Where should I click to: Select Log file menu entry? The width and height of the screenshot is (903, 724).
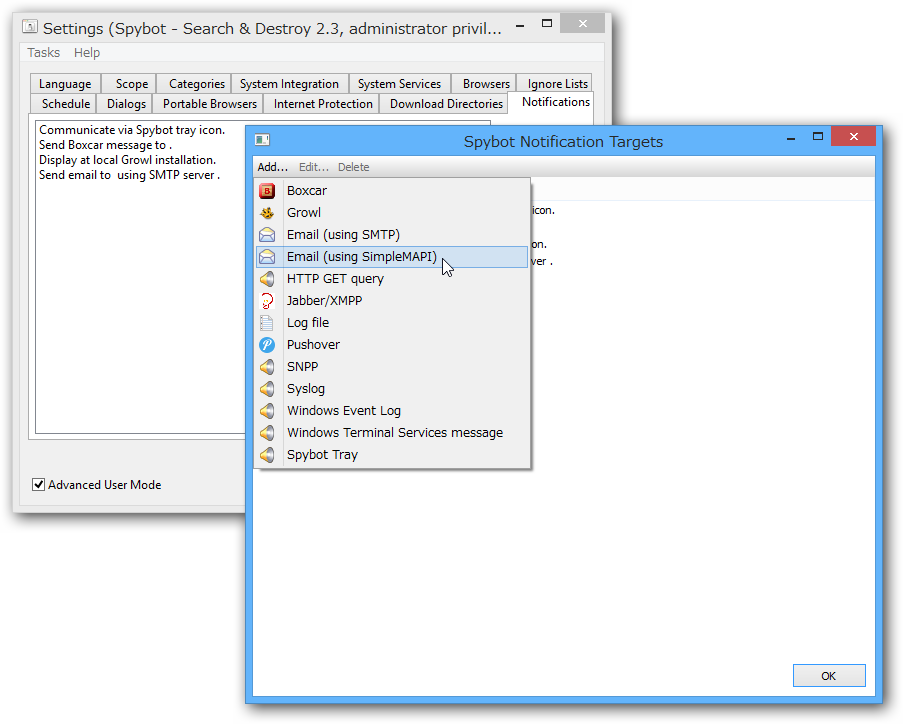(392, 323)
